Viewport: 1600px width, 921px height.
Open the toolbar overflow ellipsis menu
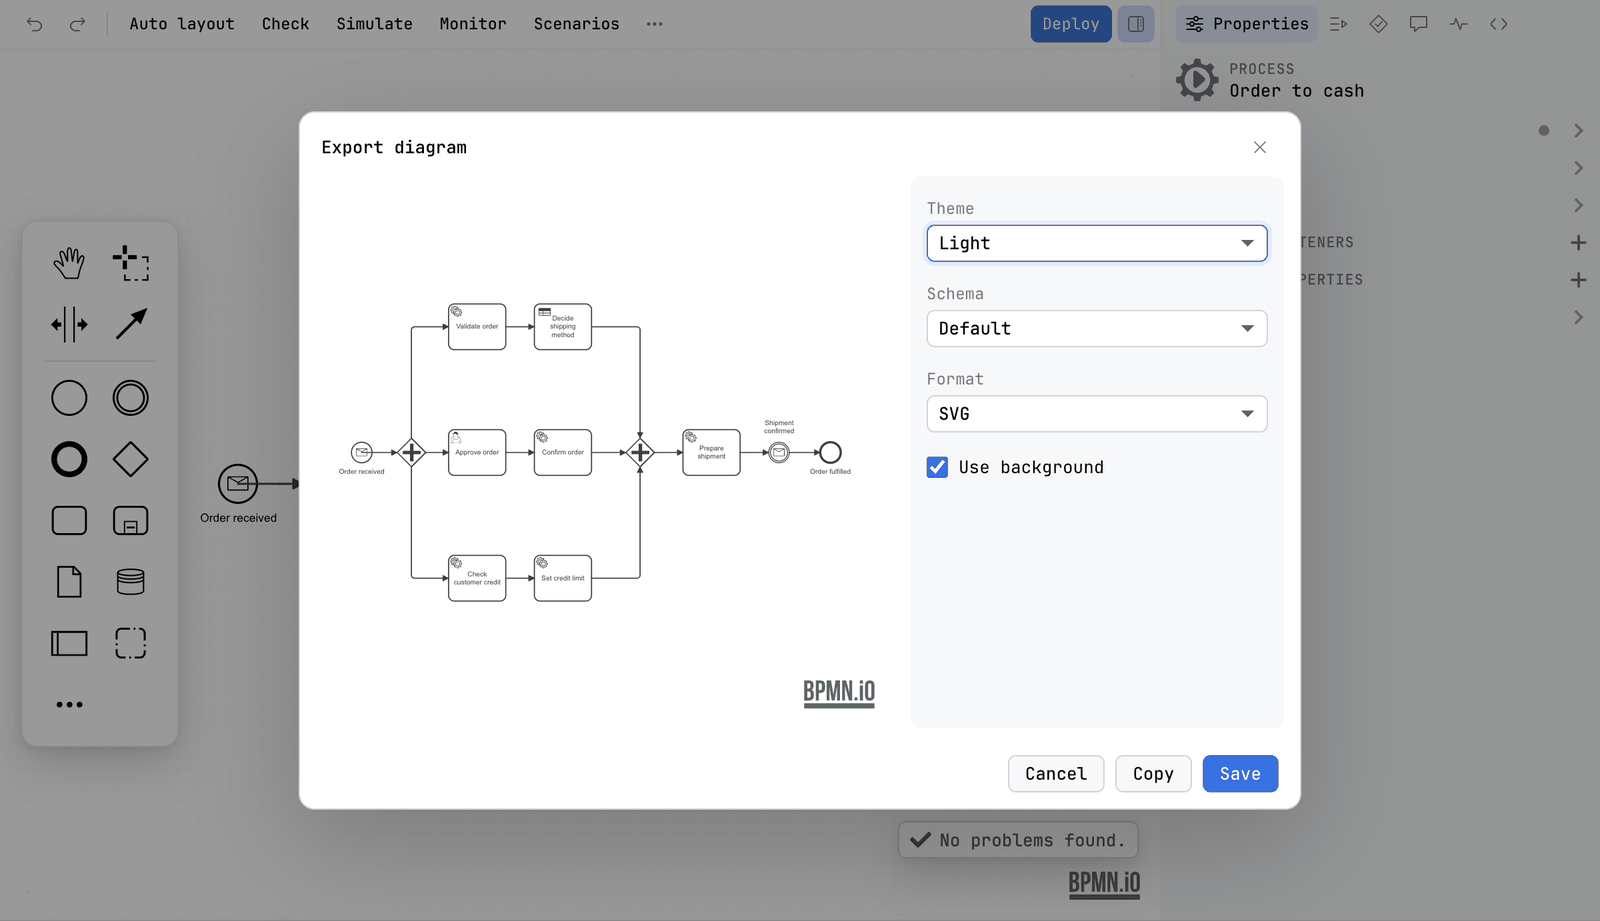655,24
